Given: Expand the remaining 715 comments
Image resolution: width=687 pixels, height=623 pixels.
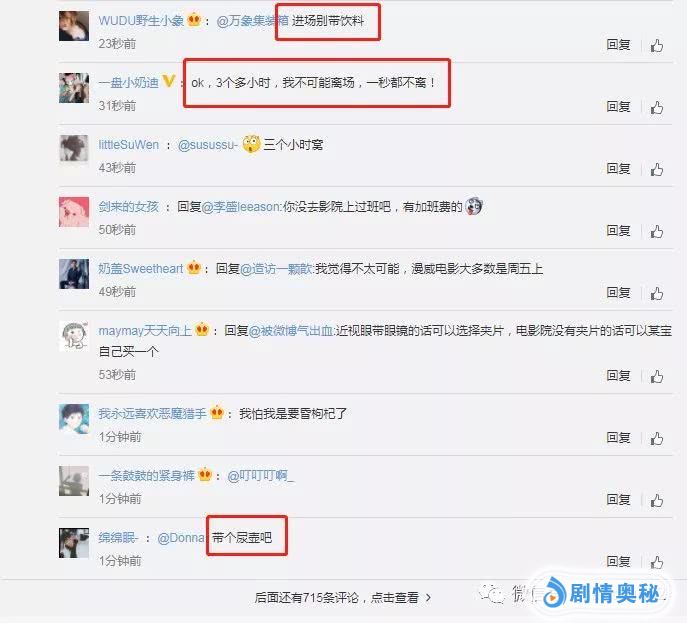Looking at the screenshot, I should click(x=343, y=598).
